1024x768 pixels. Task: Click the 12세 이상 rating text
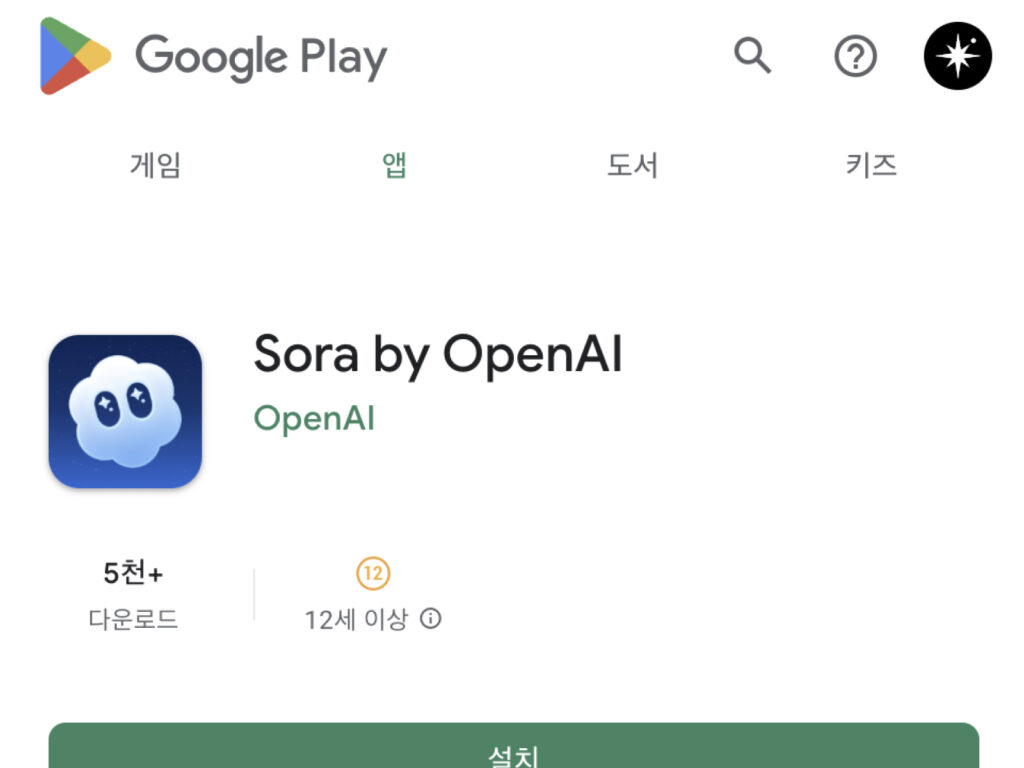click(x=356, y=618)
